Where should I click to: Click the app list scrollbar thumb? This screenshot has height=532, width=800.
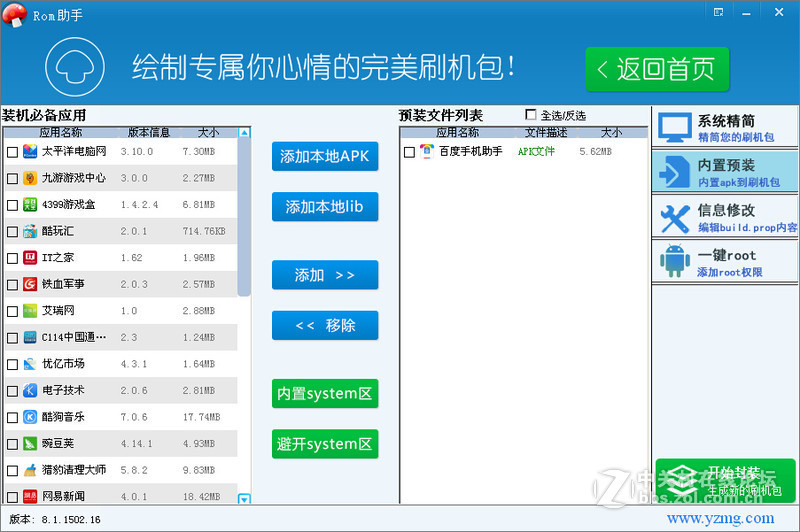[244, 217]
